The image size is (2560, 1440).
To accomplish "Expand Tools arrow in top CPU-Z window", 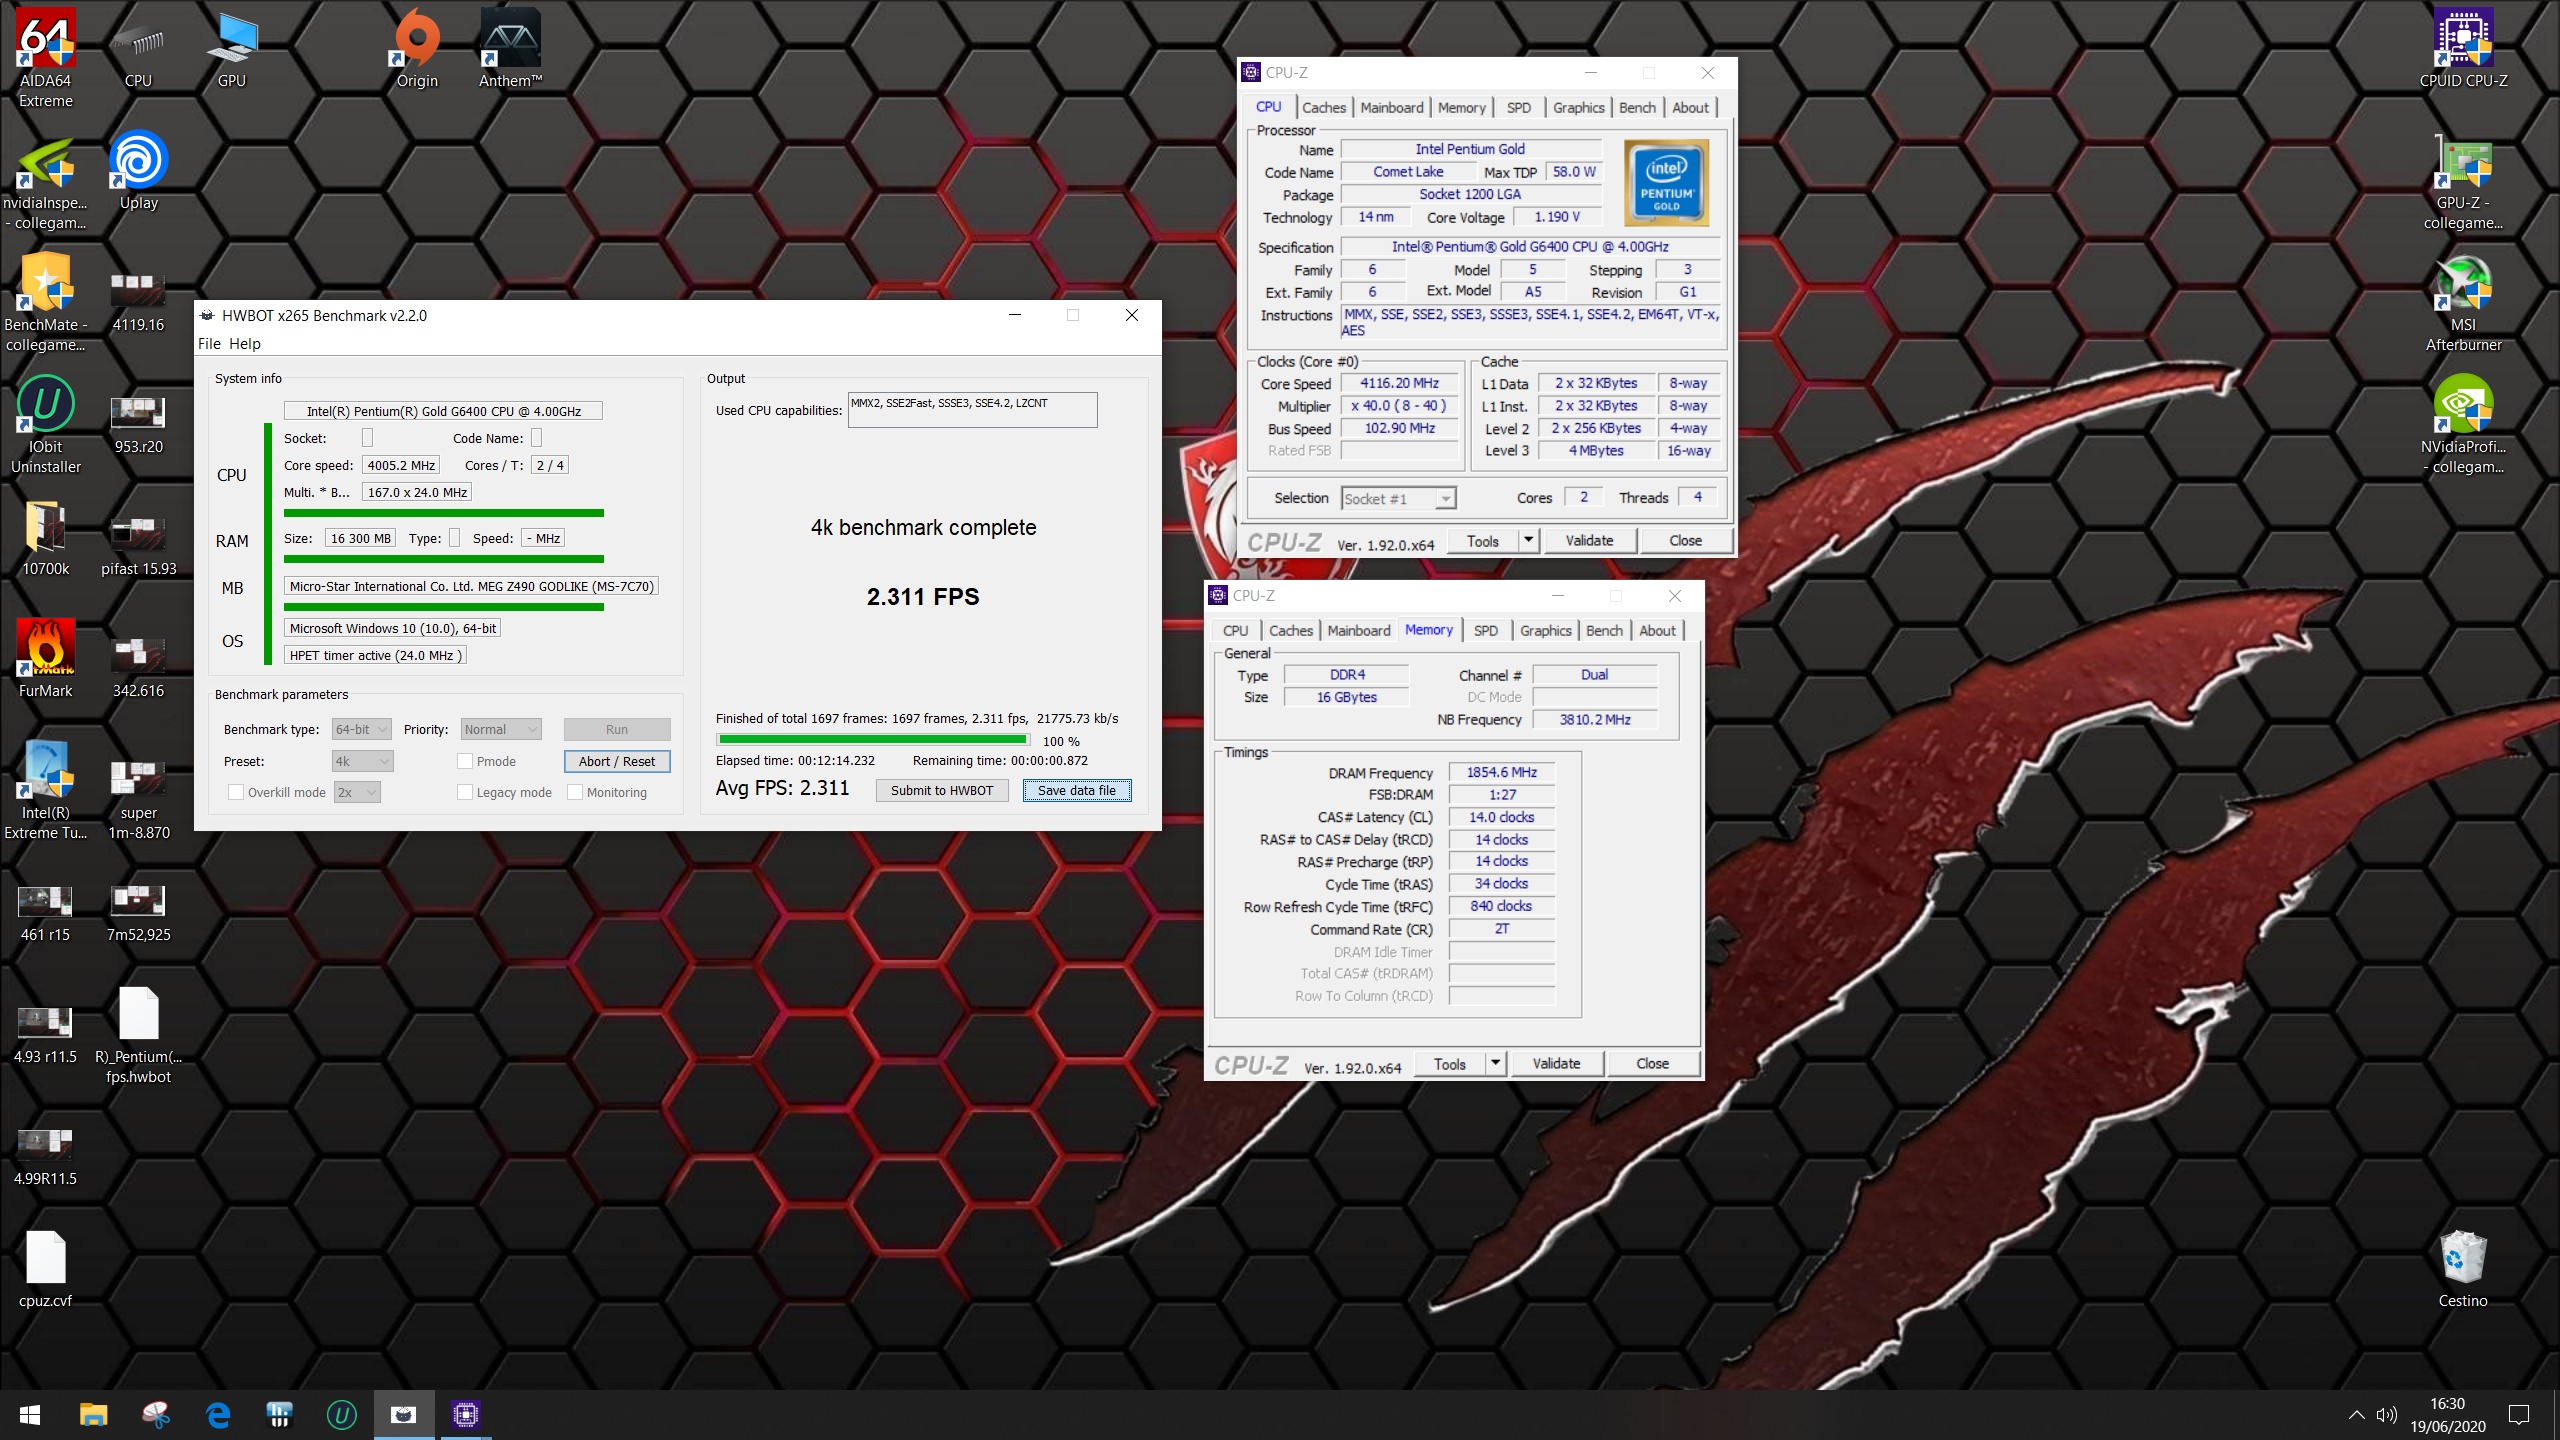I will pos(1528,541).
